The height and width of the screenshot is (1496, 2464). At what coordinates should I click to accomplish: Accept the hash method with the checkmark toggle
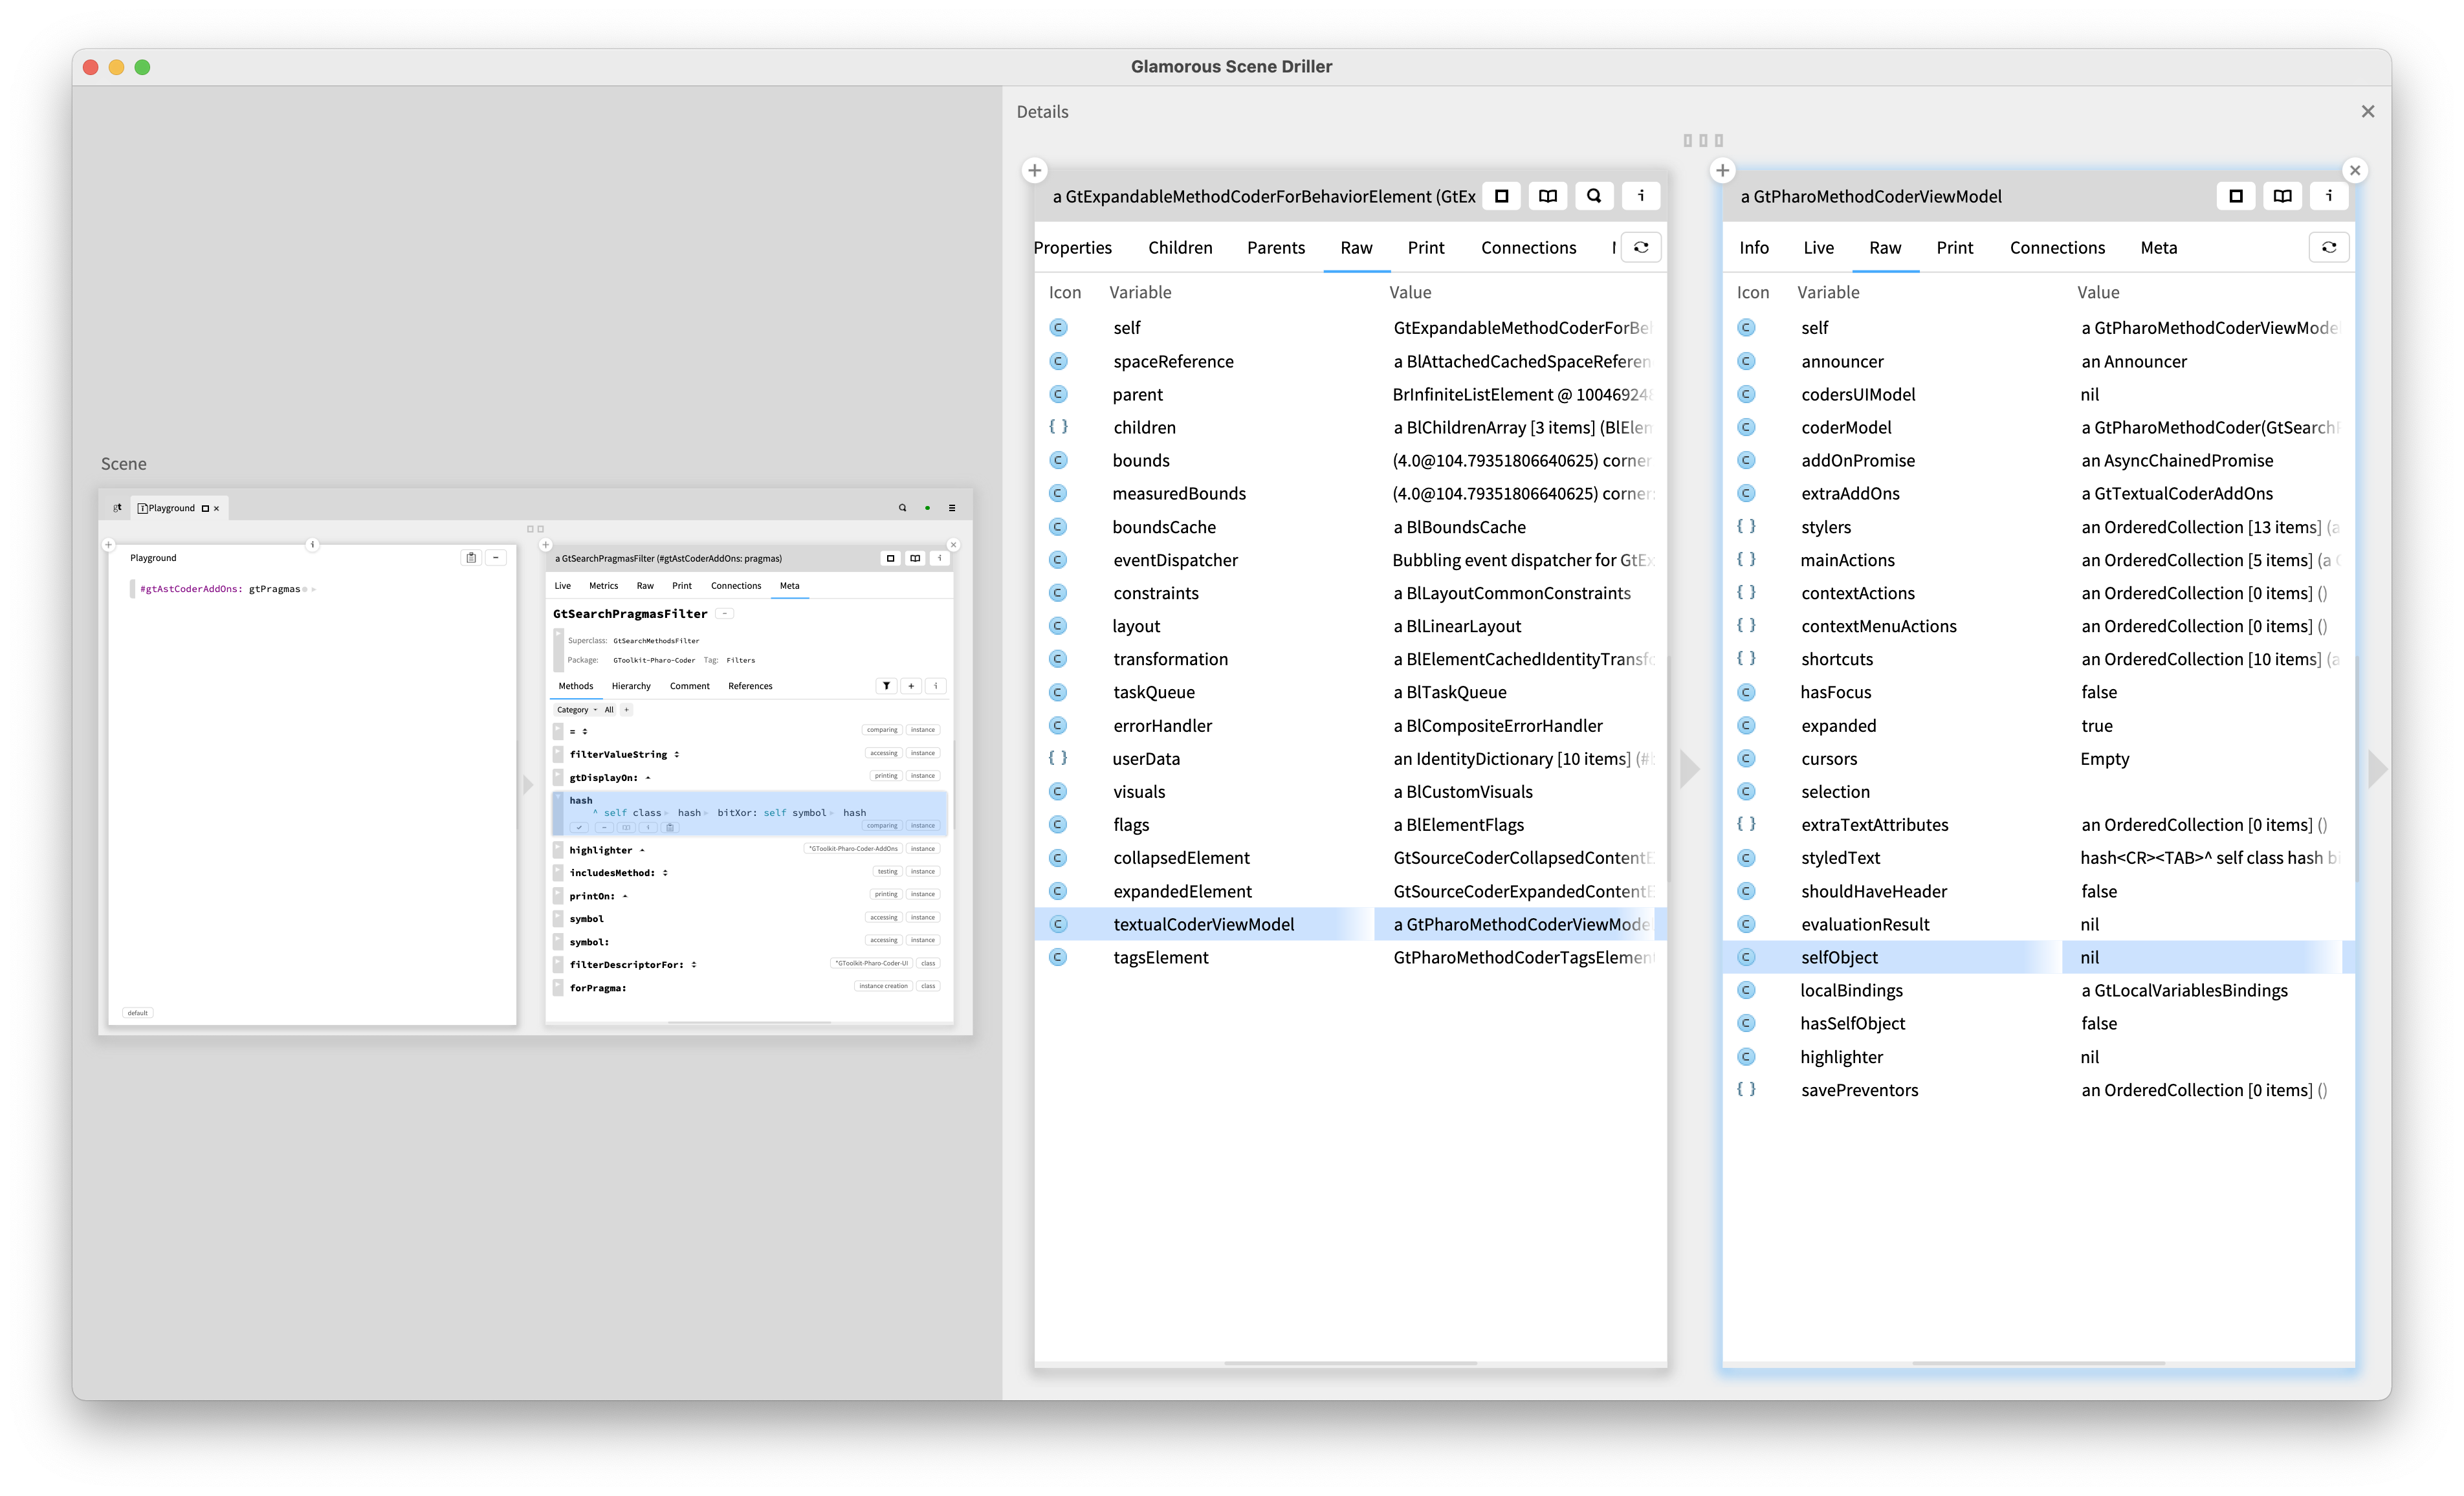[x=579, y=828]
